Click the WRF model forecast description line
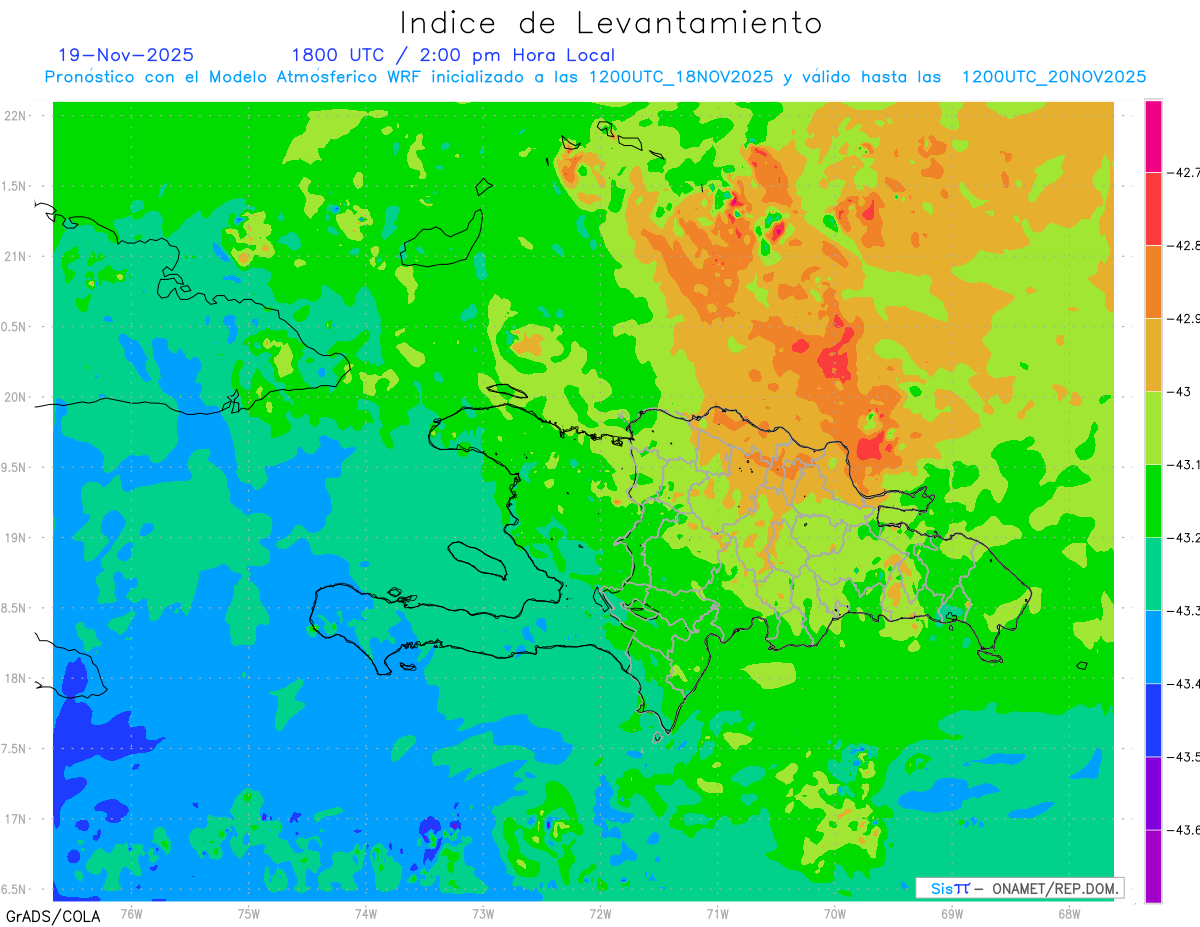The height and width of the screenshot is (927, 1200). (595, 77)
